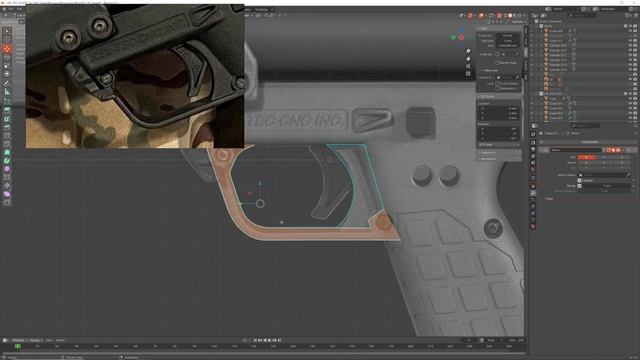Viewport: 640px width, 360px height.
Task: Open the viewport shading options dropdown arrow
Action: pos(524,16)
